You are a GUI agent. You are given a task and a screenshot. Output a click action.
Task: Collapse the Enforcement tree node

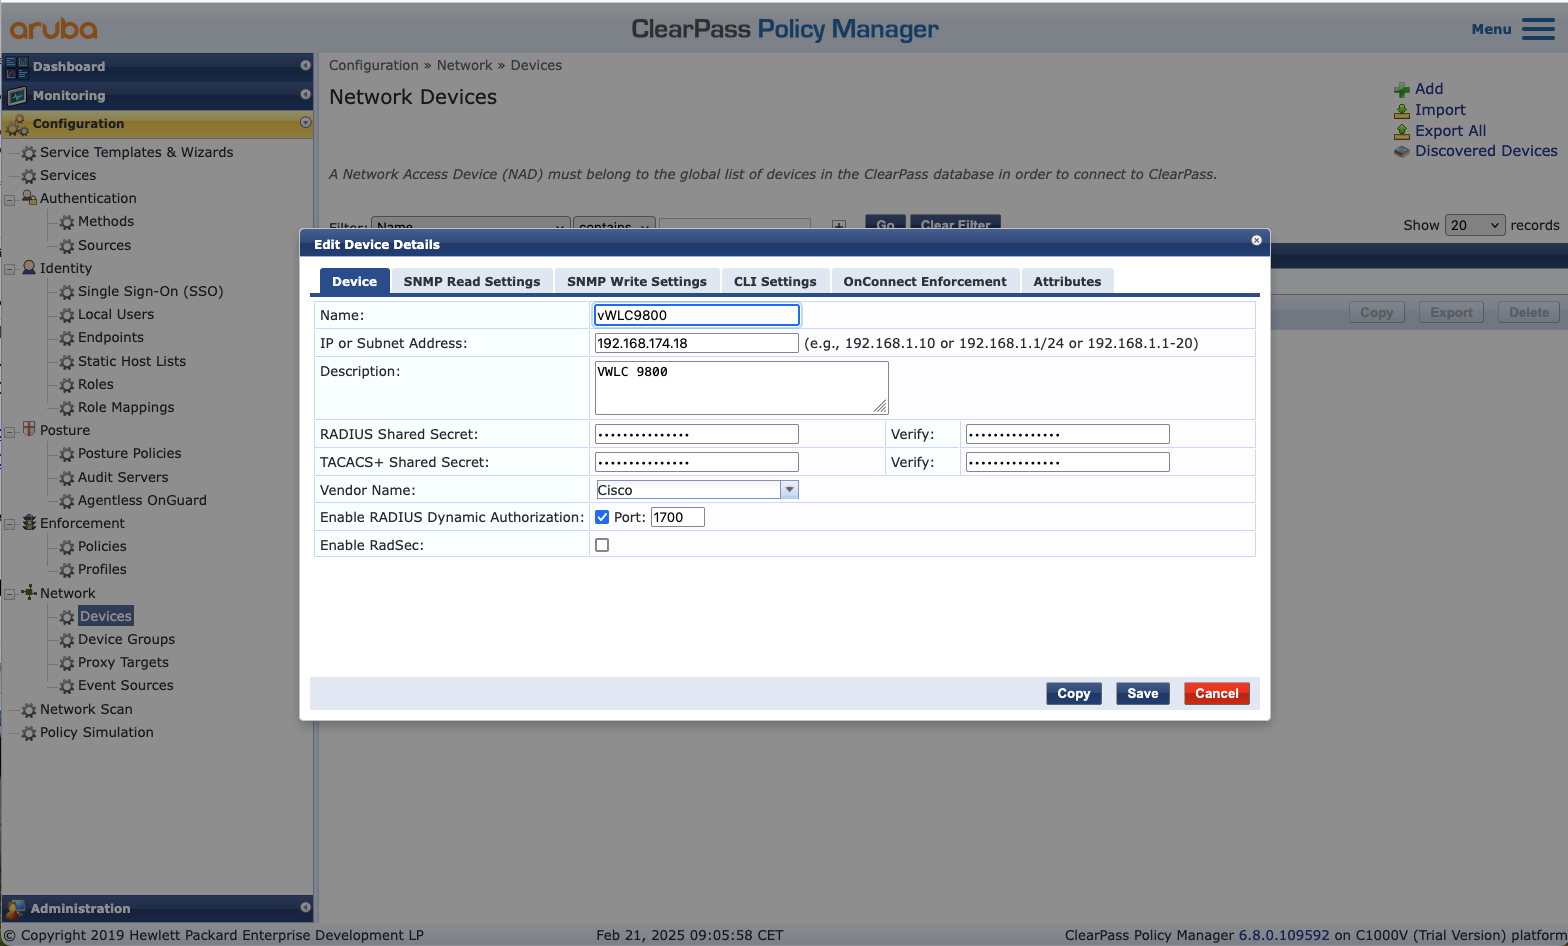point(10,524)
